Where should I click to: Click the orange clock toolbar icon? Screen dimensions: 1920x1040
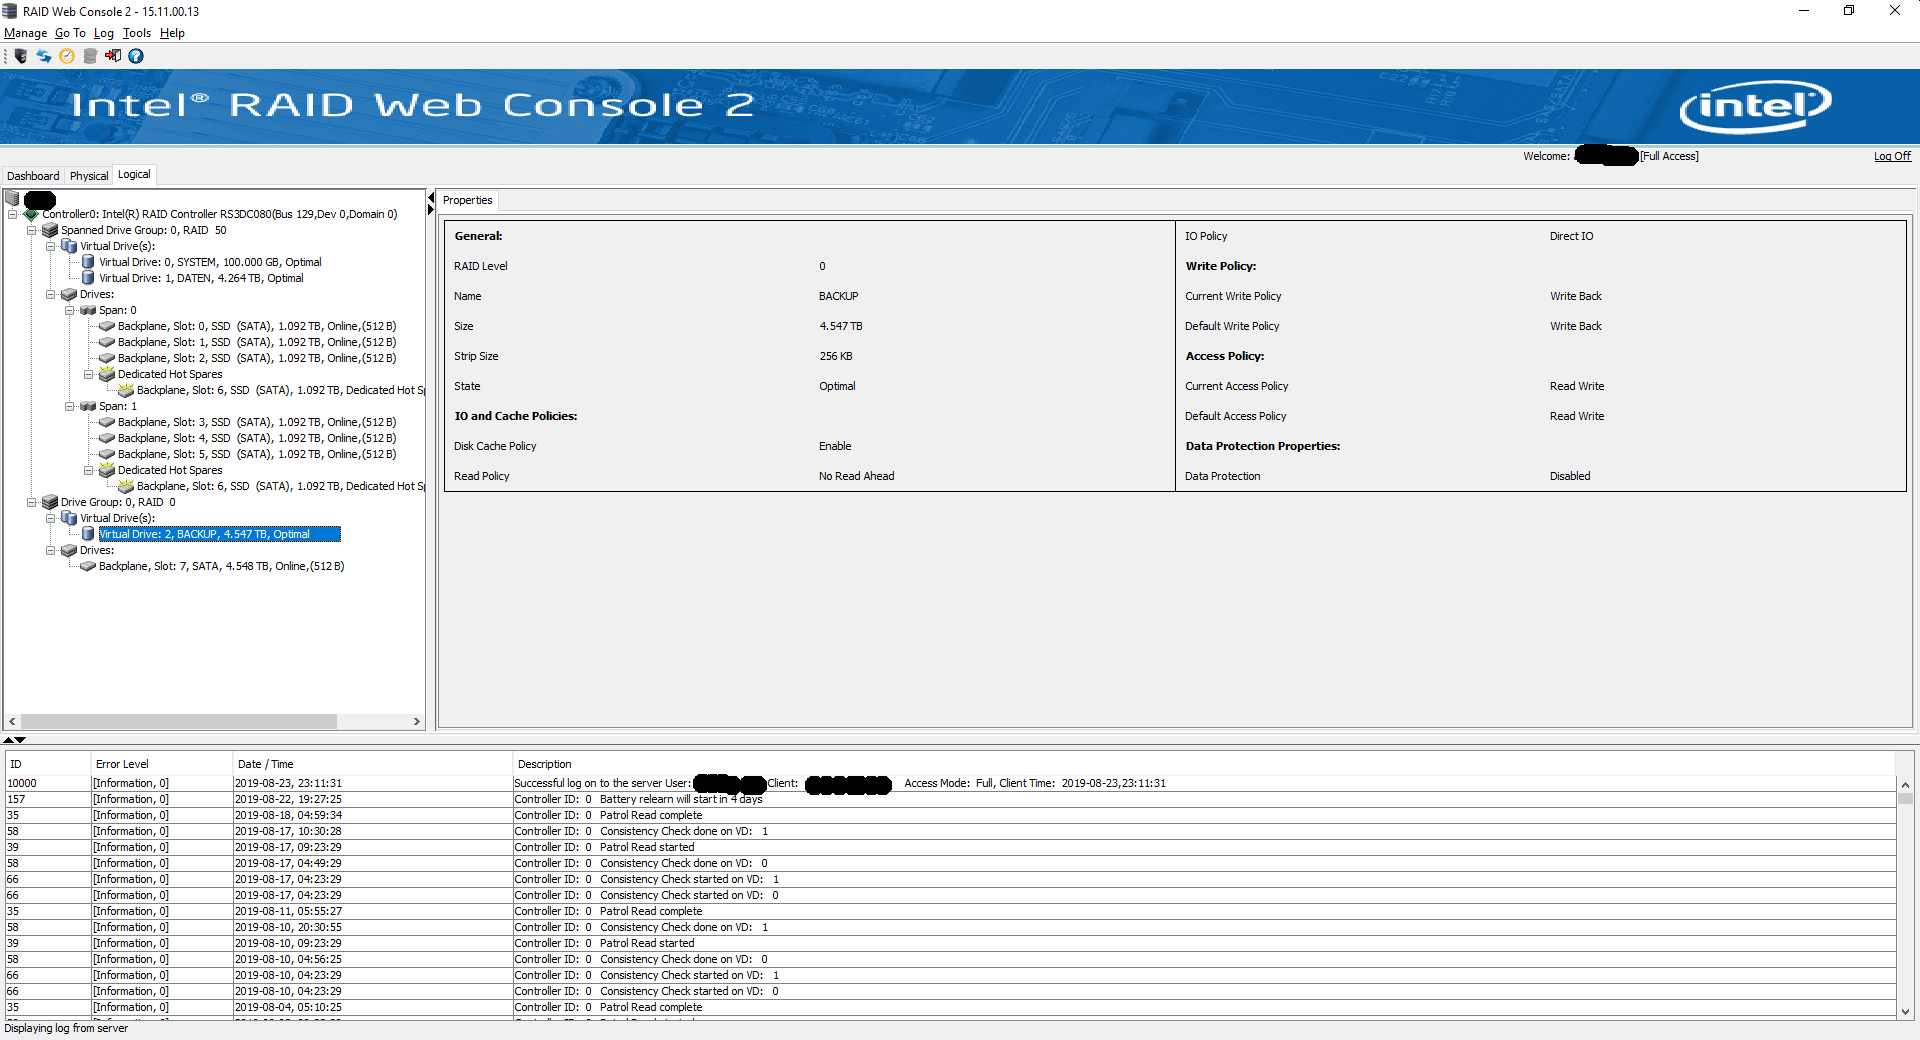point(67,56)
